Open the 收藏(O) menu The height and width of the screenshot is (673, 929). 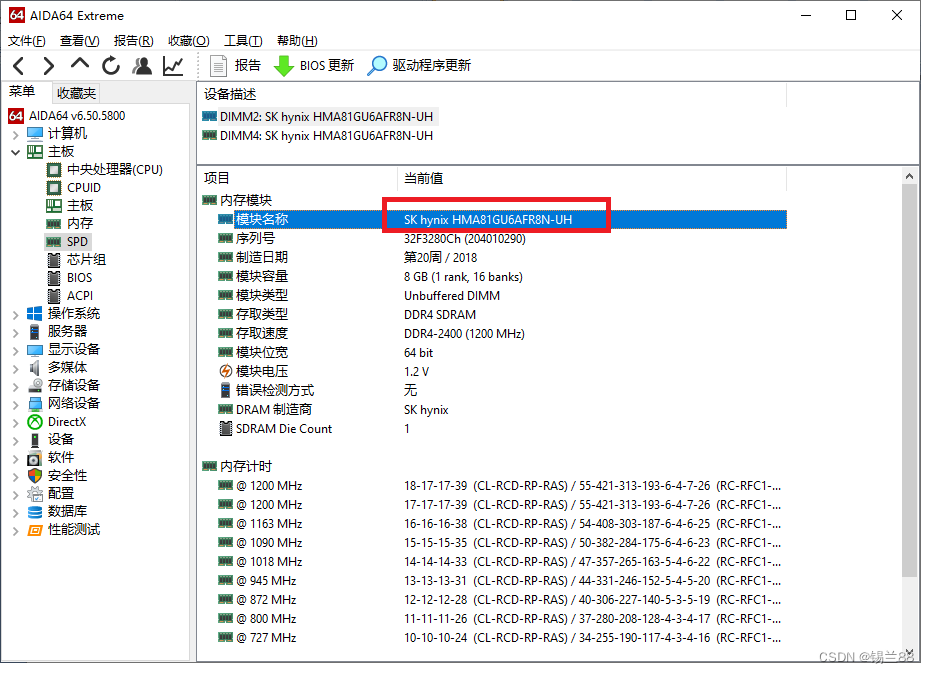click(x=188, y=41)
